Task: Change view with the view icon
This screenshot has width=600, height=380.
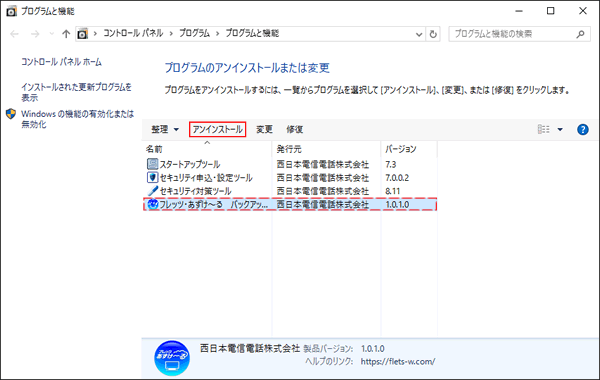Action: pyautogui.click(x=543, y=129)
